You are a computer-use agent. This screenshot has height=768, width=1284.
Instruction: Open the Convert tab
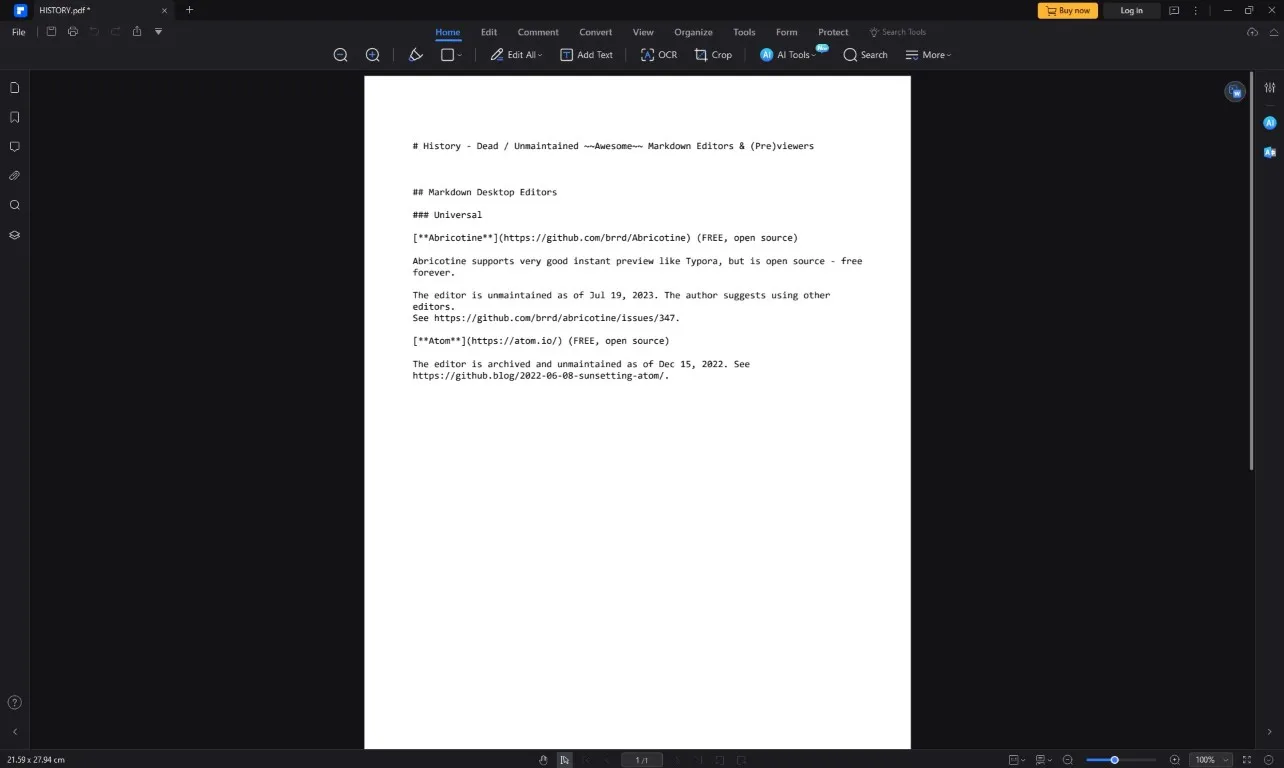click(596, 32)
